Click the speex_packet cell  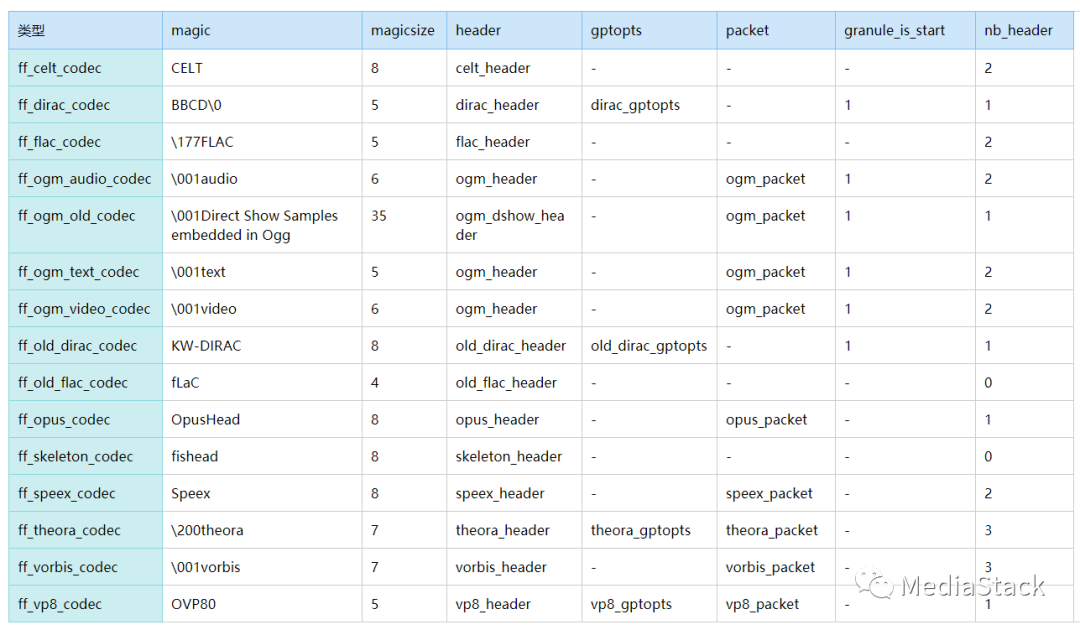point(769,493)
